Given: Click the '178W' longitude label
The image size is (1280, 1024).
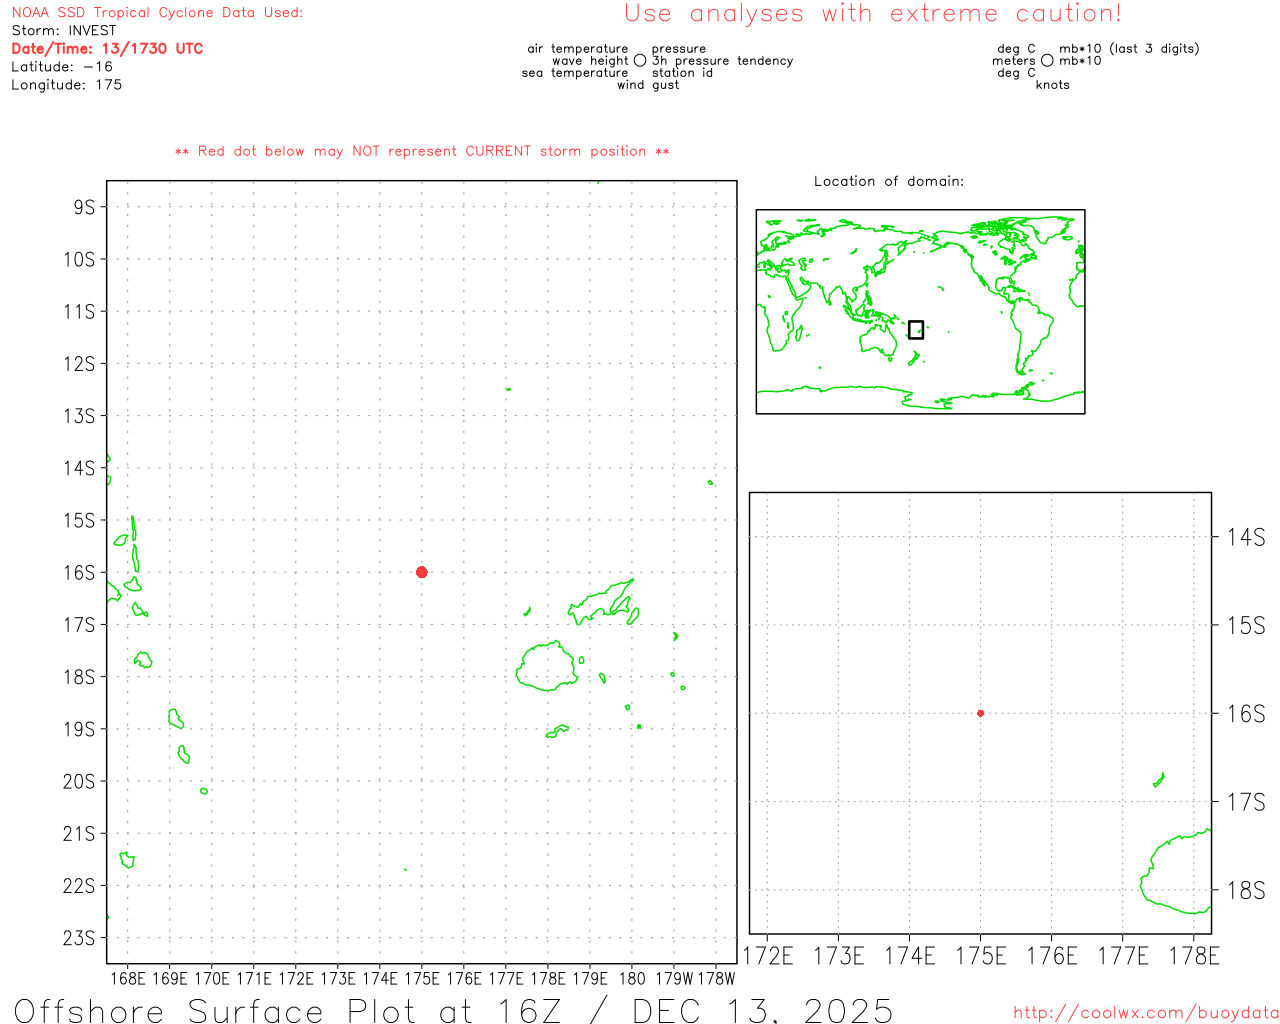Looking at the screenshot, I should (716, 979).
